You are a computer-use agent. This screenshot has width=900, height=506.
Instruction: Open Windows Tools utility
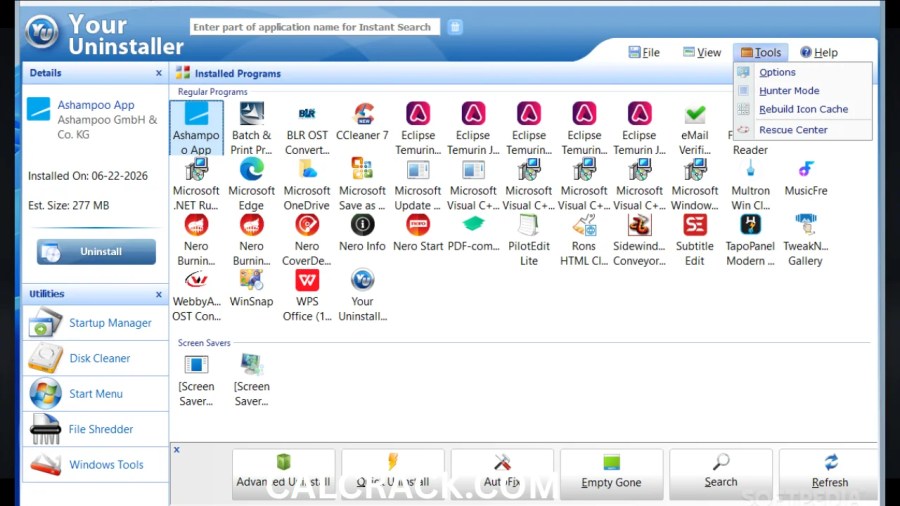tap(95, 465)
